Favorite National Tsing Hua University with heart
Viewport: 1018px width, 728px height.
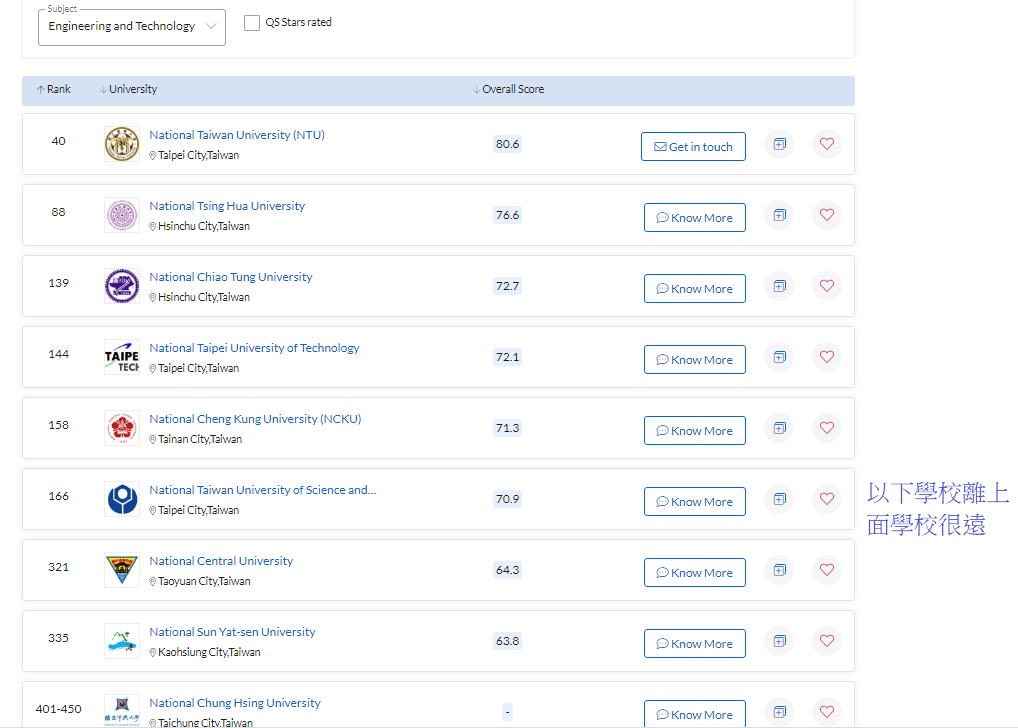[x=826, y=215]
